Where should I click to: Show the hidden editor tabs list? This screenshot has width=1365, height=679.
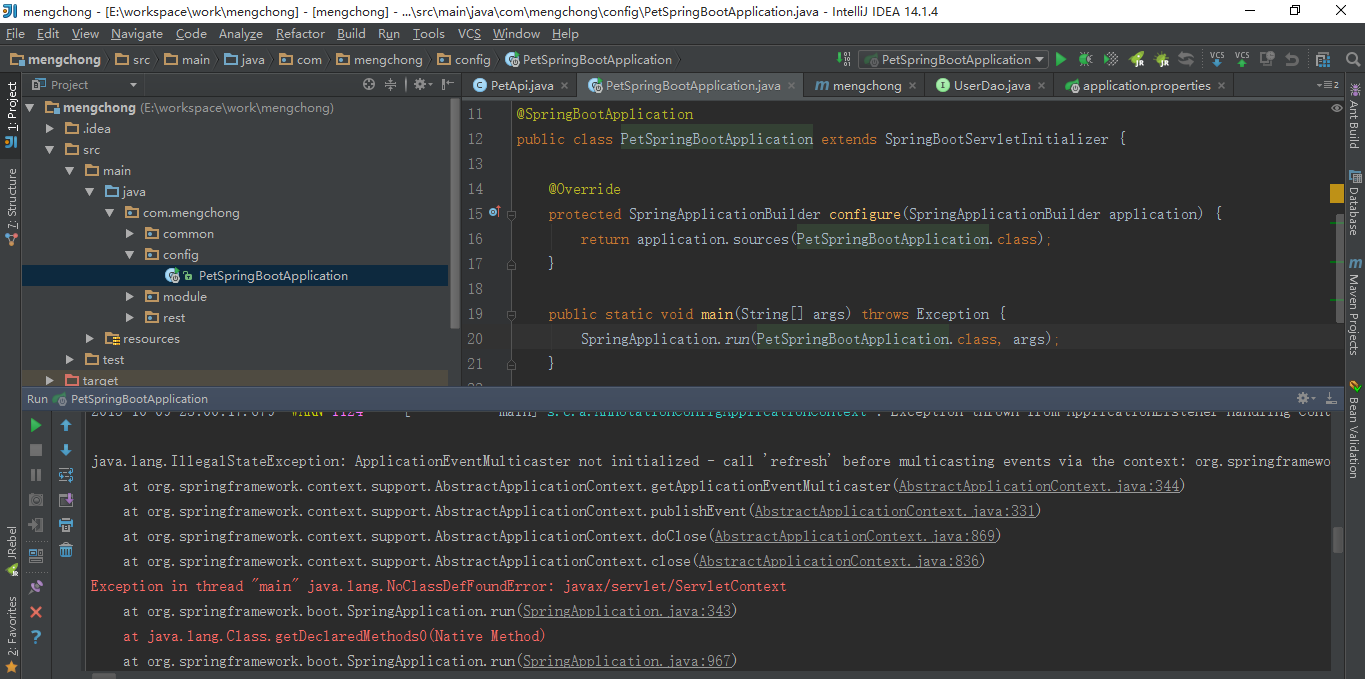pos(1329,85)
